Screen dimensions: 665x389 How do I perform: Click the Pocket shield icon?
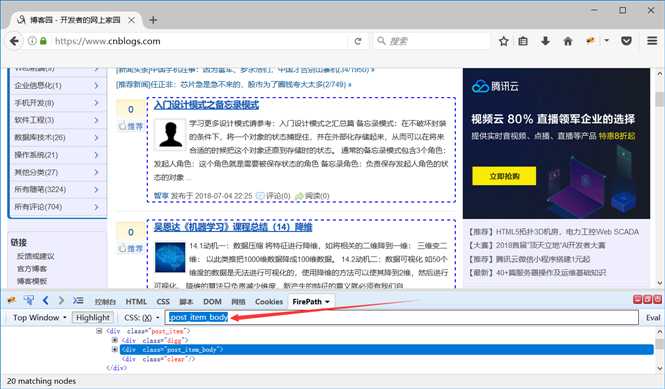(x=626, y=41)
